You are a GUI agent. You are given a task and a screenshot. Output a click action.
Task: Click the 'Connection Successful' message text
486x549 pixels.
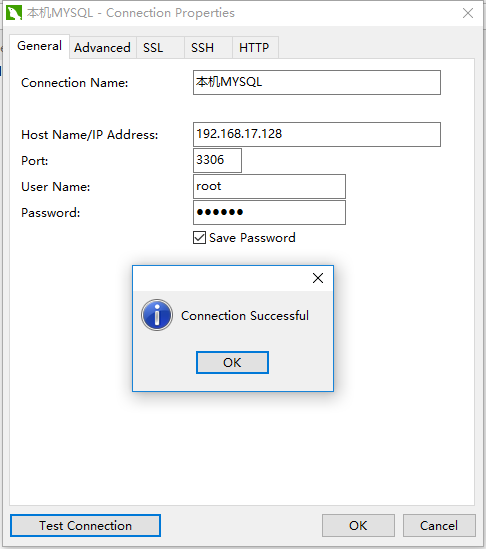pos(245,315)
